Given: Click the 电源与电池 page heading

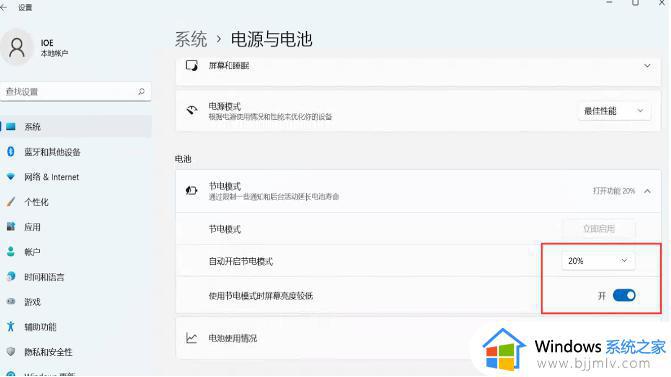Looking at the screenshot, I should point(271,39).
